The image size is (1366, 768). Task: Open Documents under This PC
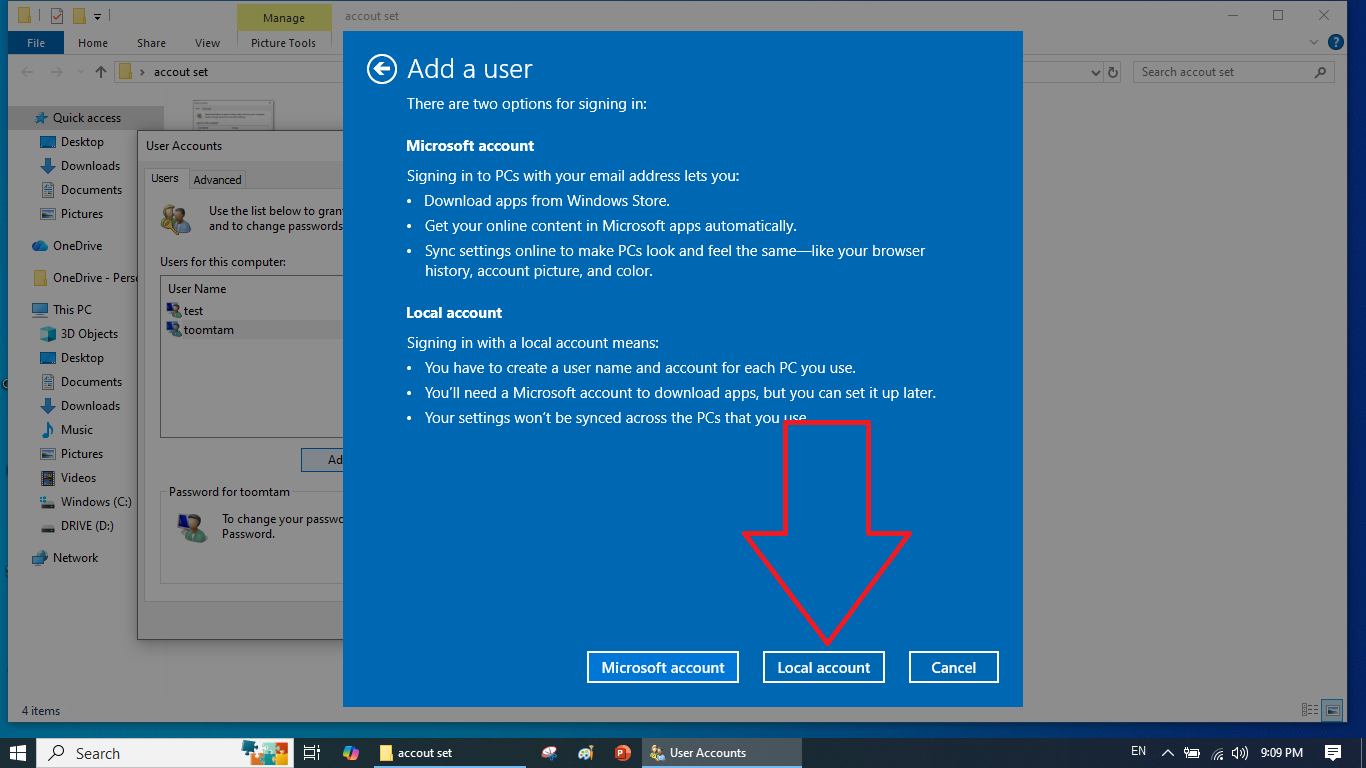[x=91, y=382]
